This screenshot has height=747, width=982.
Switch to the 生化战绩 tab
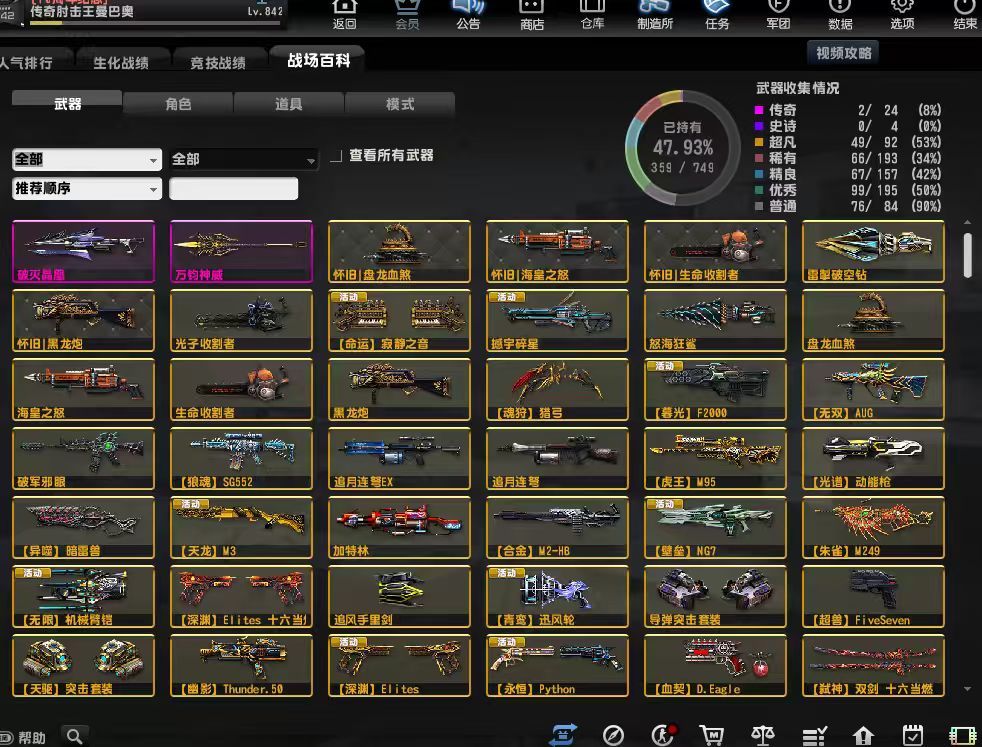[x=121, y=62]
